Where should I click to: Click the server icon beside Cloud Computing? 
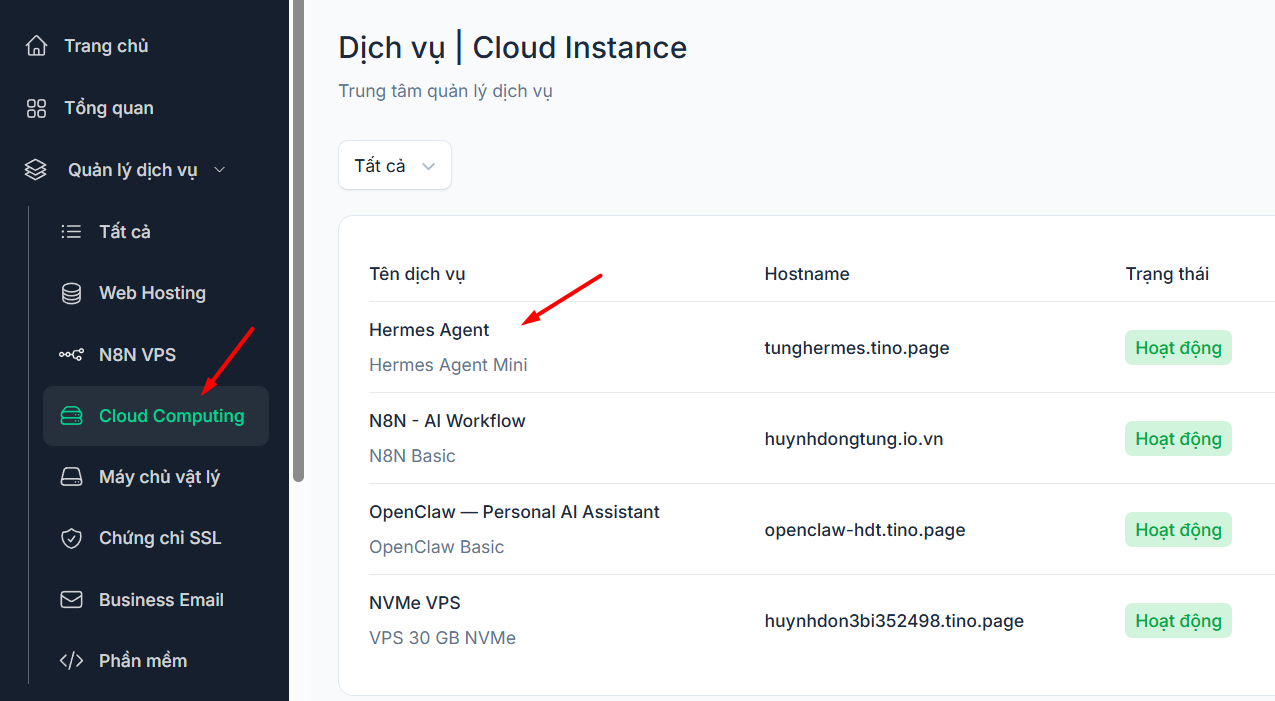click(x=71, y=416)
